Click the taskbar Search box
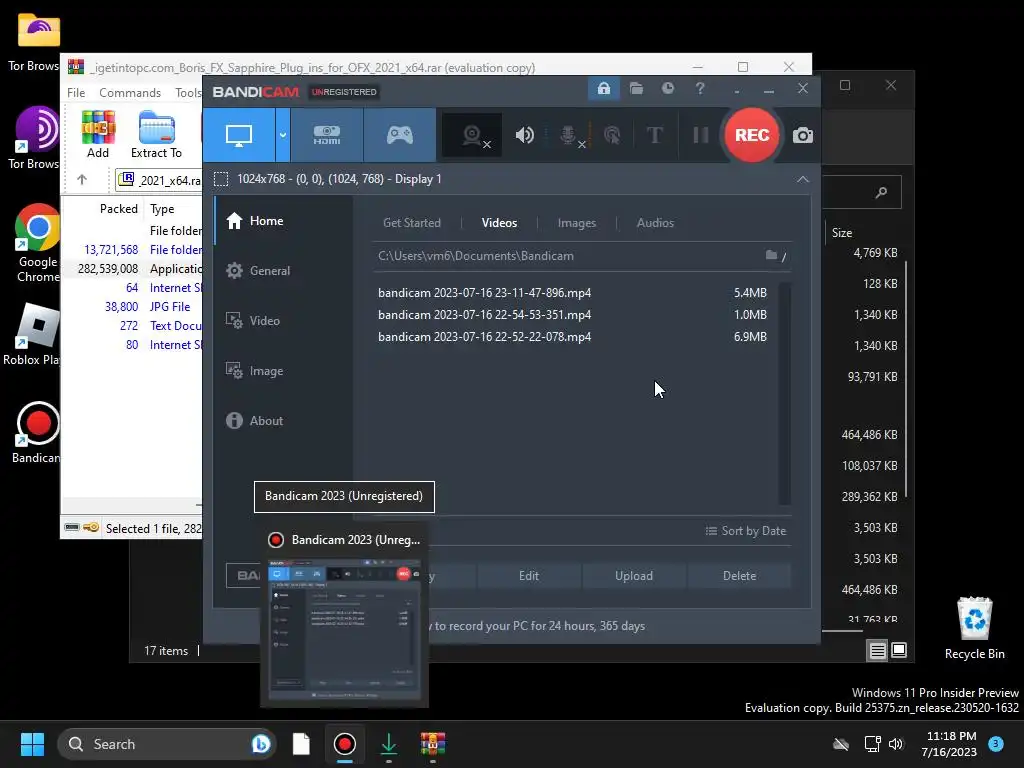Viewport: 1024px width, 768px height. tap(167, 744)
